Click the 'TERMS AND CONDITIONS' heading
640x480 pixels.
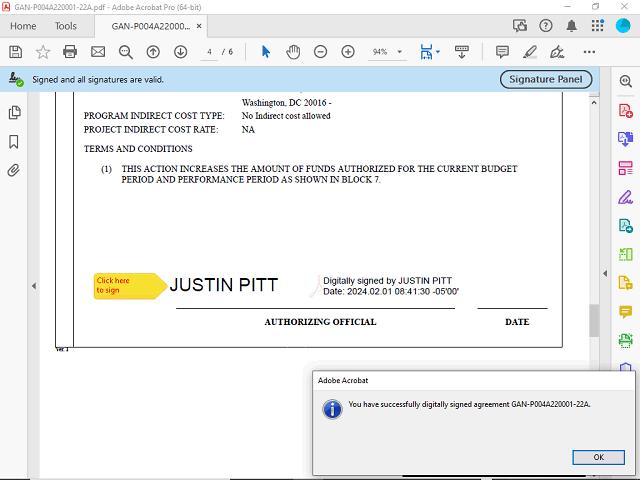138,149
